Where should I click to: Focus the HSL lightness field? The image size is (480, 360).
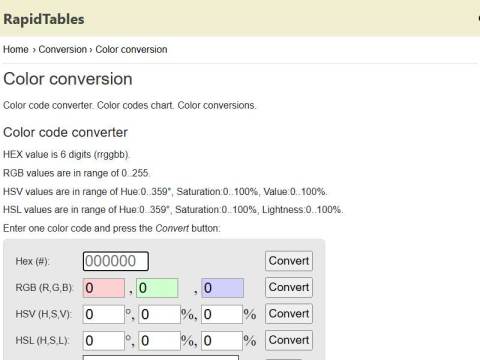222,341
